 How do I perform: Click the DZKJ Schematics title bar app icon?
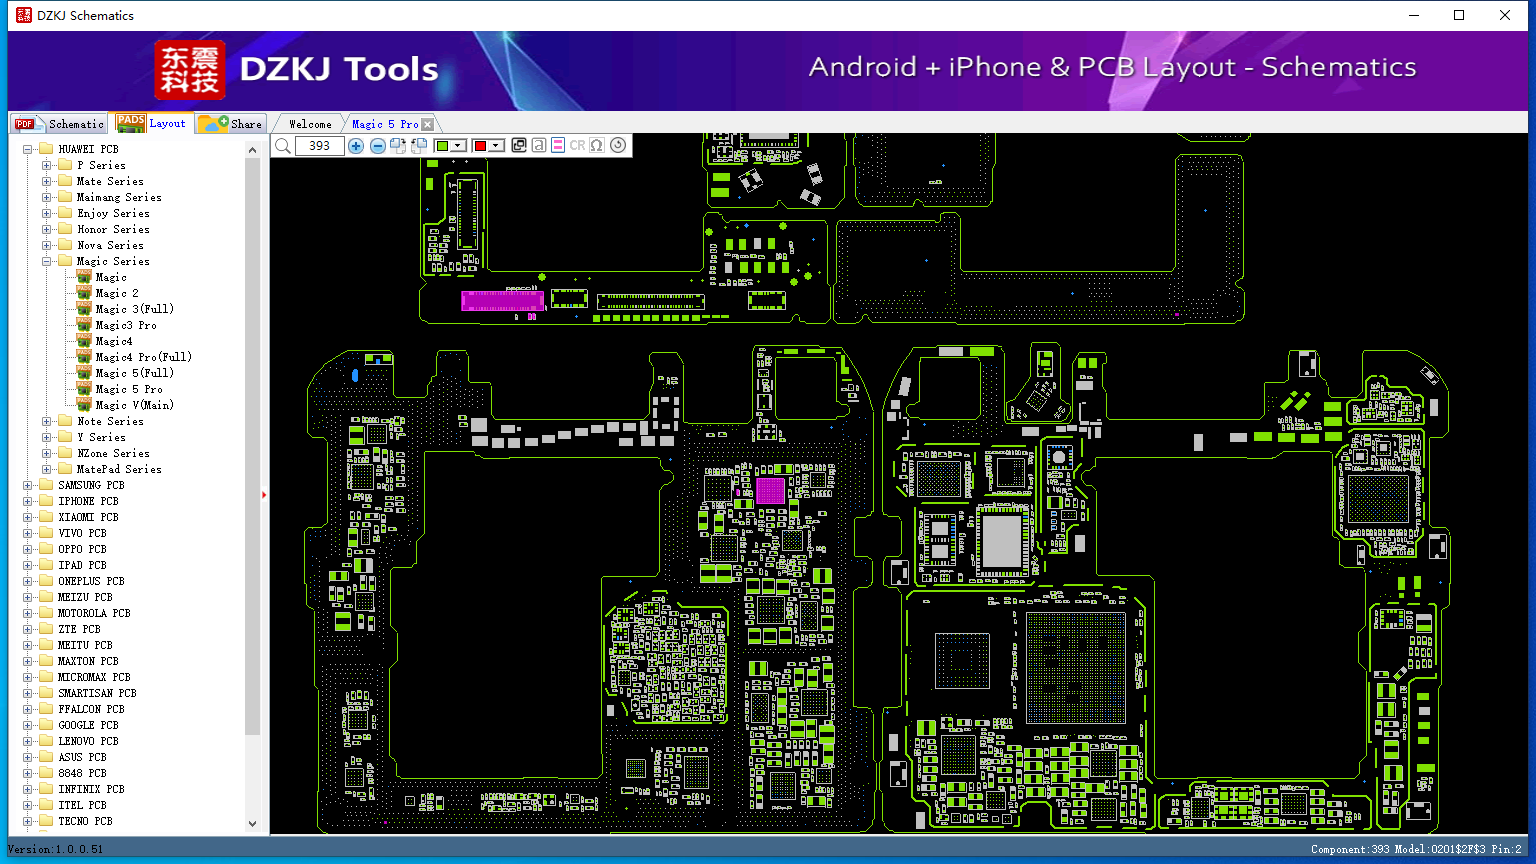pos(24,15)
